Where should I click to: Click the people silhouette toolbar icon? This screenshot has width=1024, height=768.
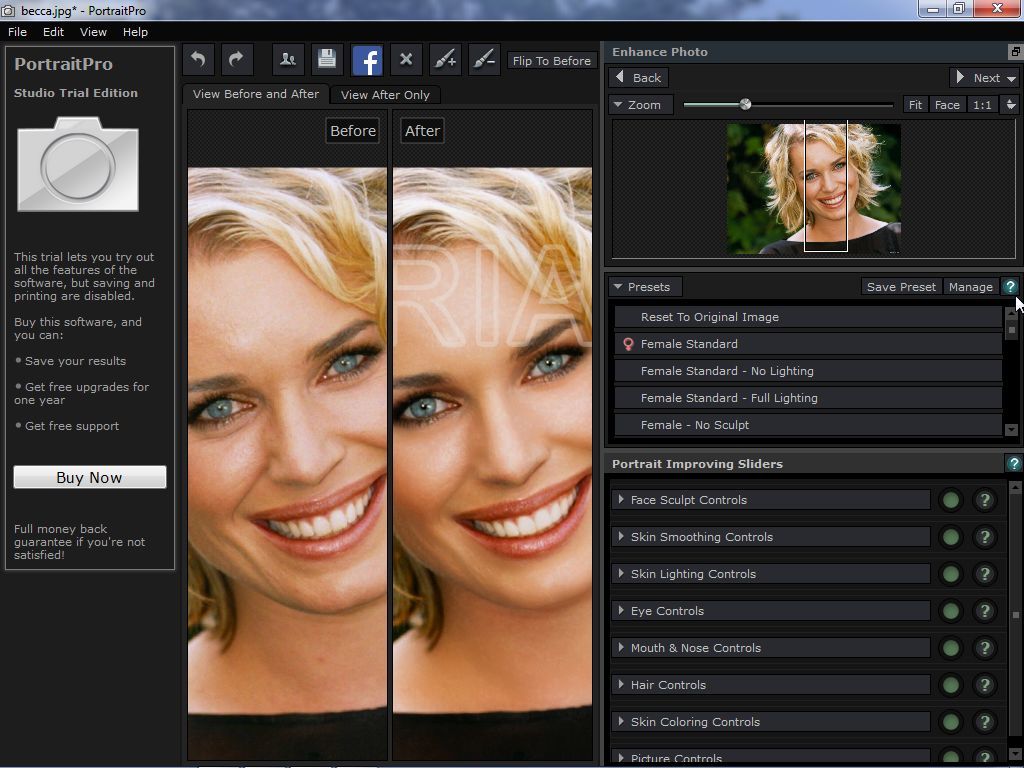[288, 60]
